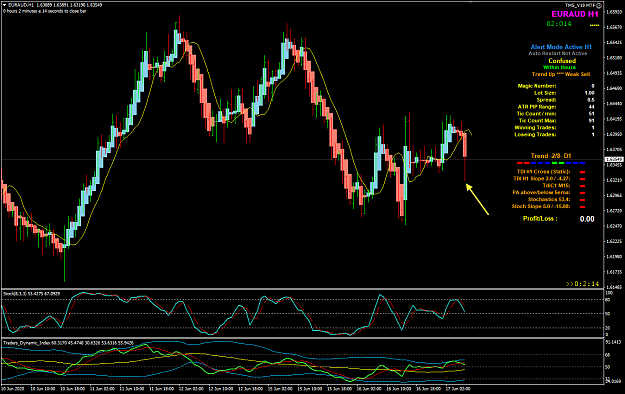The image size is (625, 394).
Task: Click the '16 Jun 10:00' time axis label
Action: [398, 388]
